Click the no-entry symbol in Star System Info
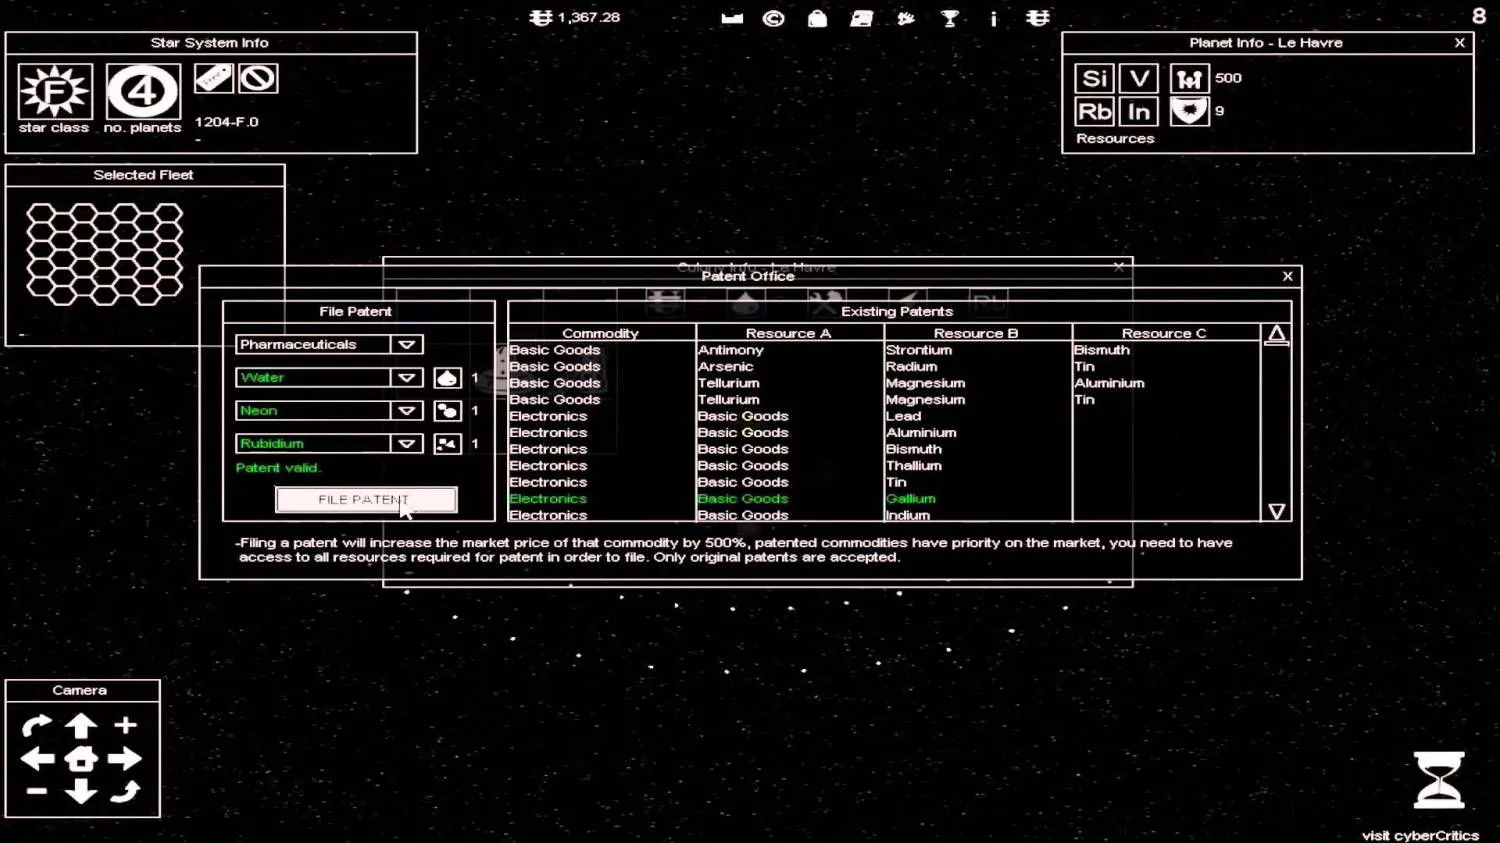Image resolution: width=1500 pixels, height=843 pixels. [x=258, y=78]
